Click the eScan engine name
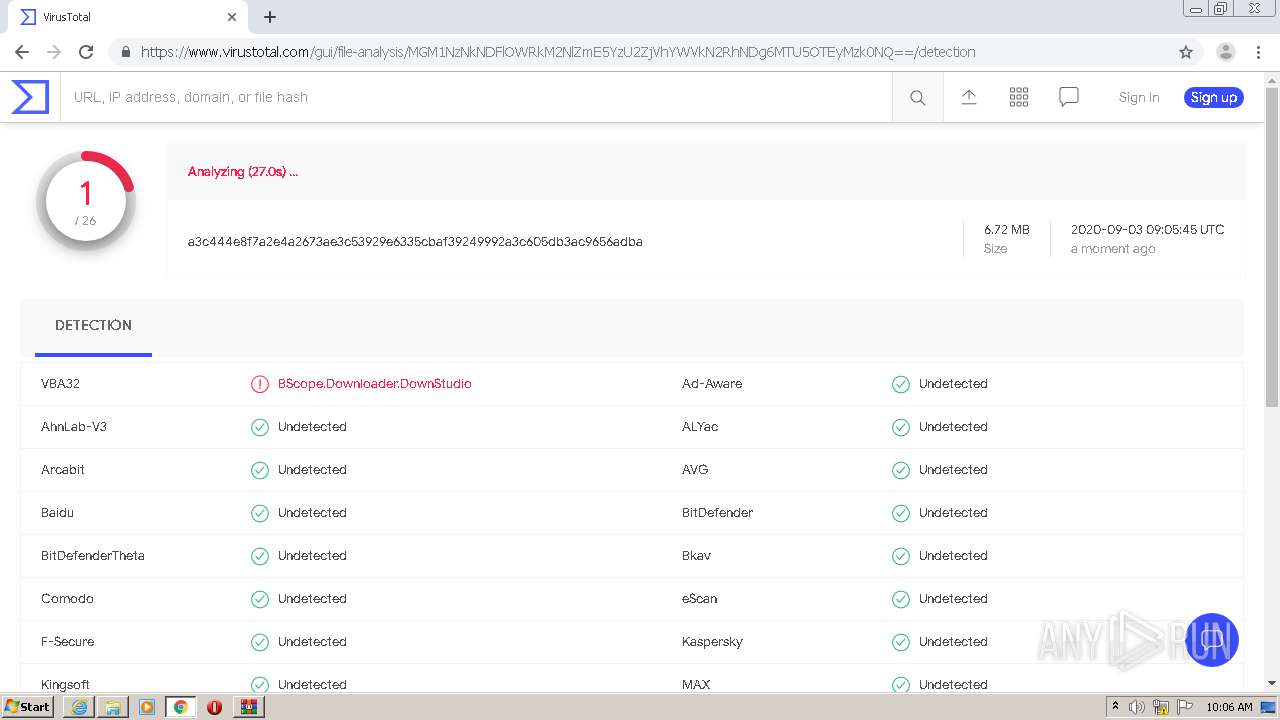Viewport: 1280px width, 720px height. 700,599
